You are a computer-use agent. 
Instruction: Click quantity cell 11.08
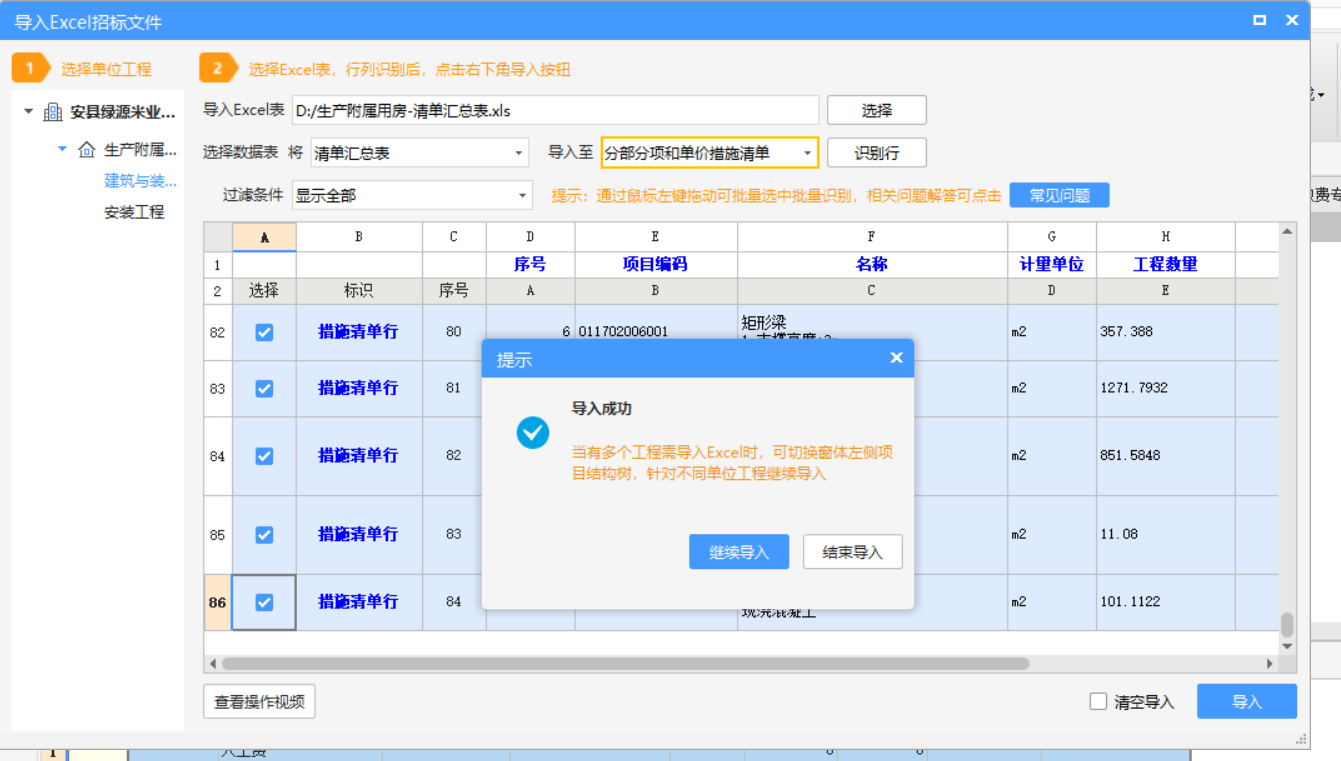coord(1166,535)
